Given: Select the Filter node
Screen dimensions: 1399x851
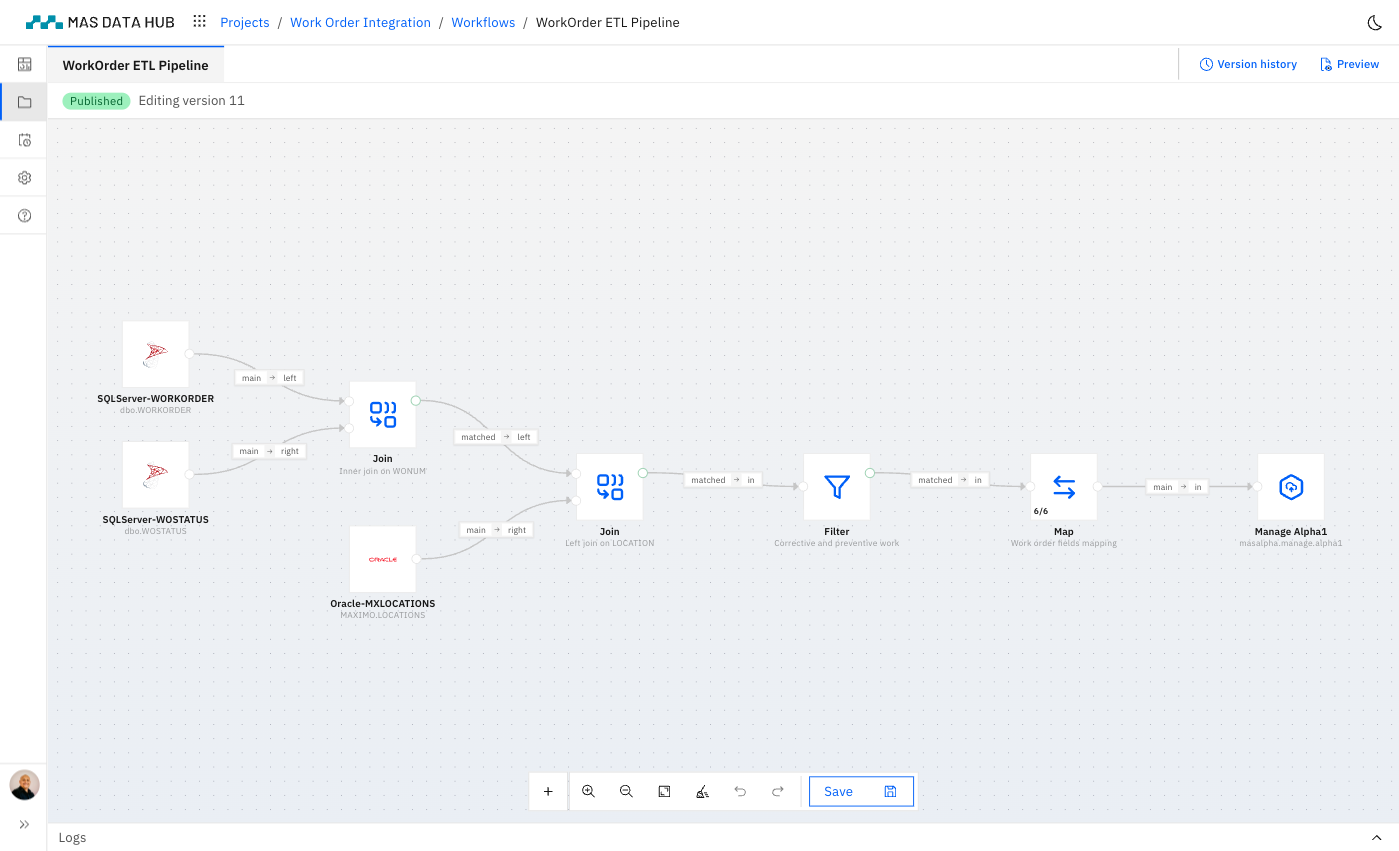Looking at the screenshot, I should pyautogui.click(x=836, y=487).
